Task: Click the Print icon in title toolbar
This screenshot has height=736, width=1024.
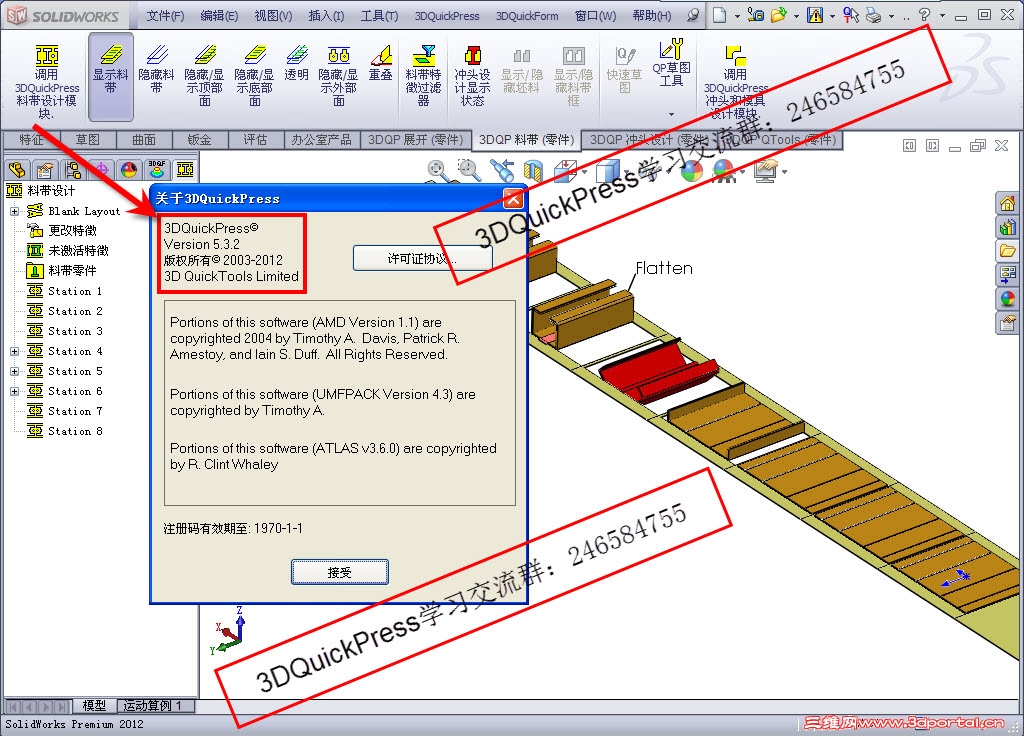Action: 874,15
